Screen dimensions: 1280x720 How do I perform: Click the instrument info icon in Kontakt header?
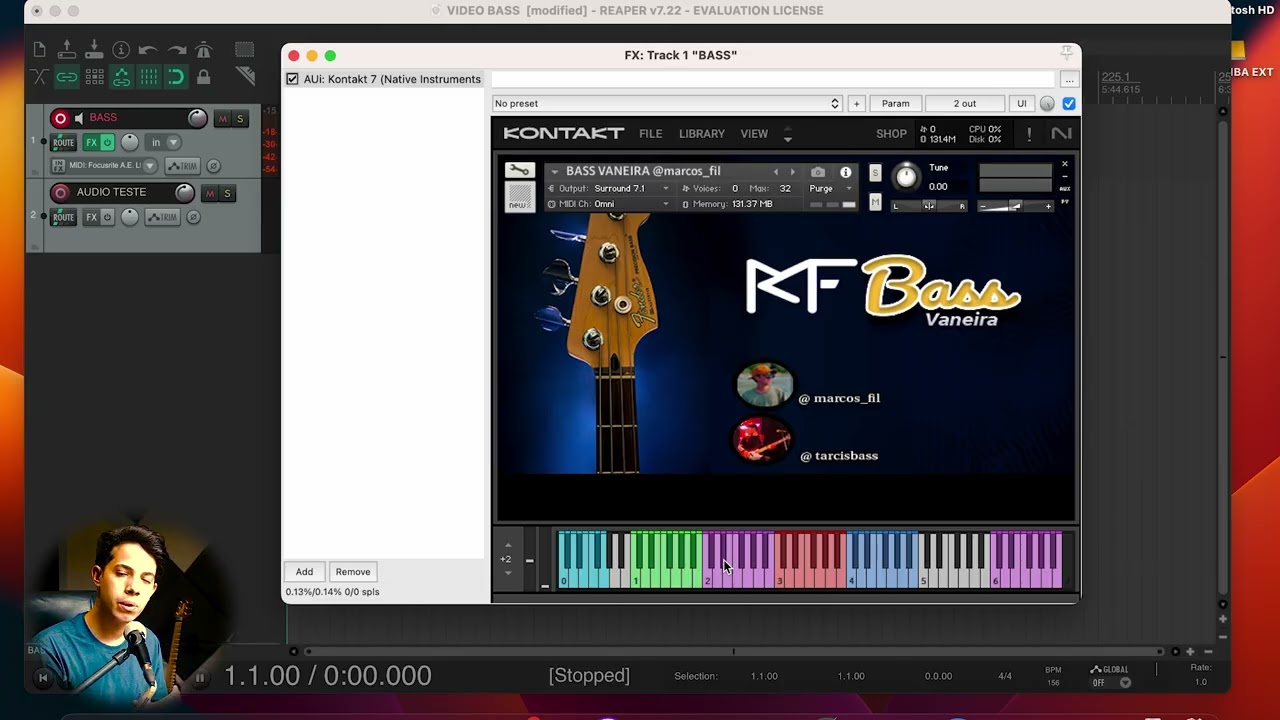(x=846, y=172)
